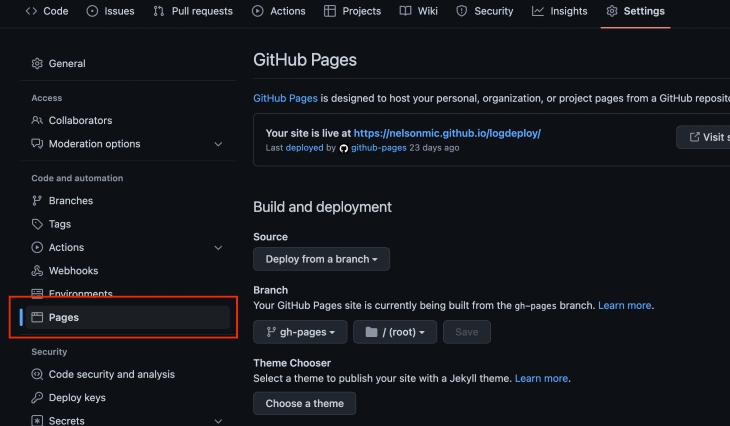This screenshot has width=730, height=426.
Task: Select Pages in the sidebar
Action: 128,317
